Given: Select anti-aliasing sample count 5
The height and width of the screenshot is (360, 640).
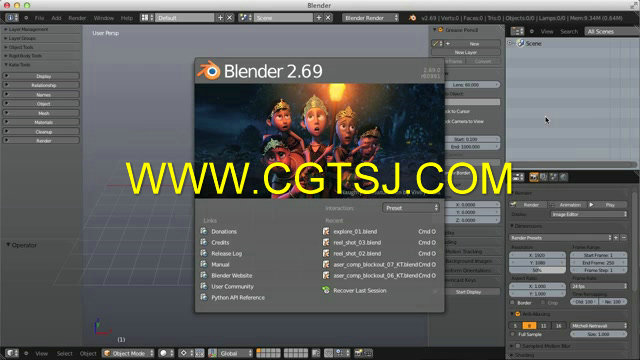Looking at the screenshot, I should click(515, 325).
